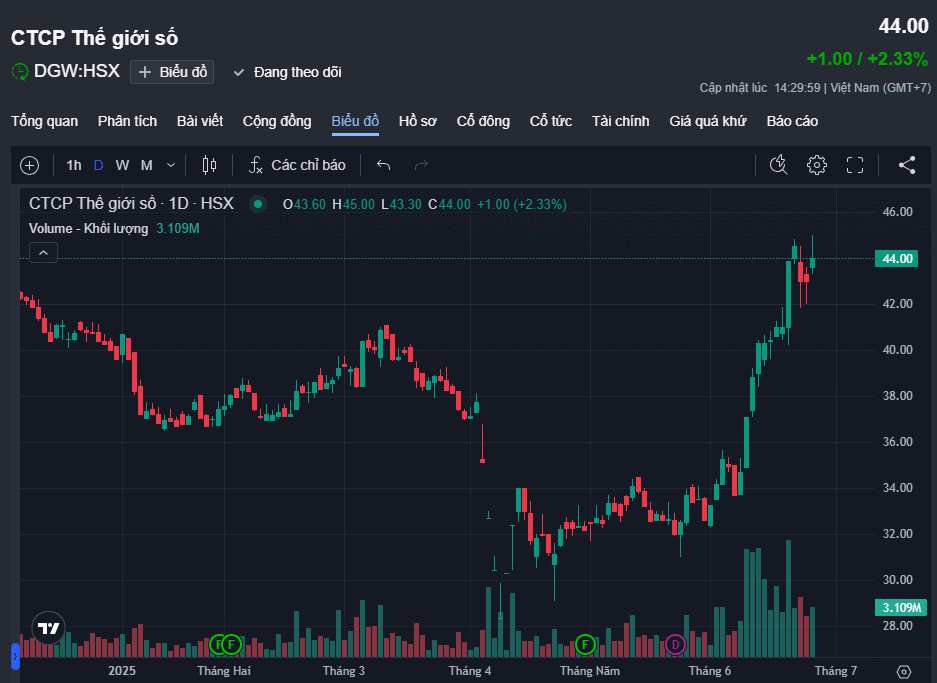937x683 pixels.
Task: Add a symbol to compare using the plus-circle icon
Action: coord(29,165)
